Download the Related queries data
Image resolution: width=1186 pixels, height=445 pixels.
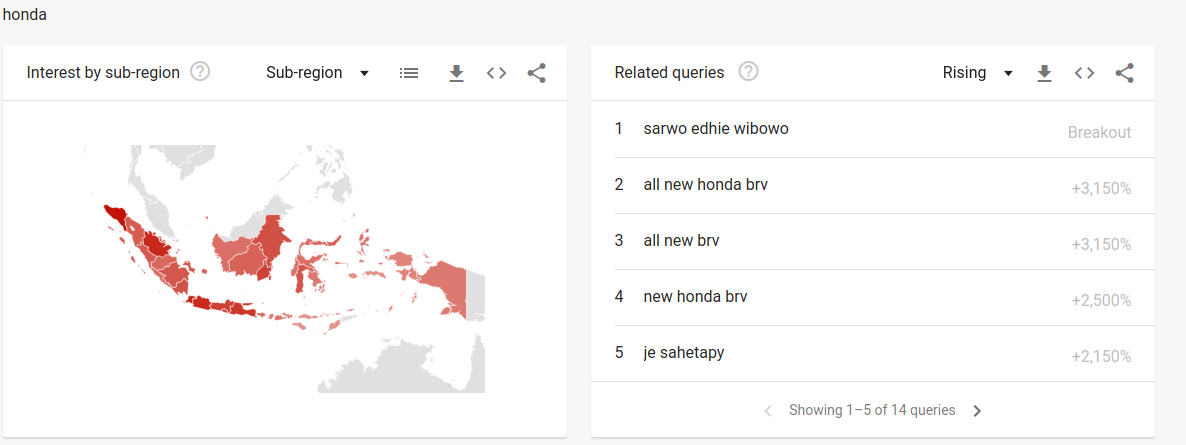click(x=1044, y=73)
